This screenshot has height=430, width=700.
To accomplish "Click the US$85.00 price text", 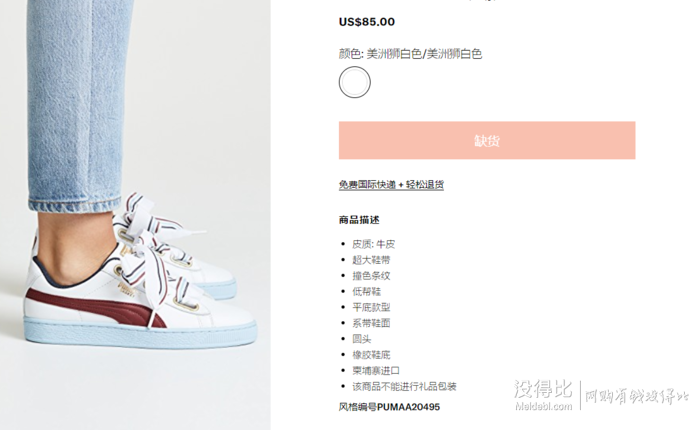I will pyautogui.click(x=367, y=22).
